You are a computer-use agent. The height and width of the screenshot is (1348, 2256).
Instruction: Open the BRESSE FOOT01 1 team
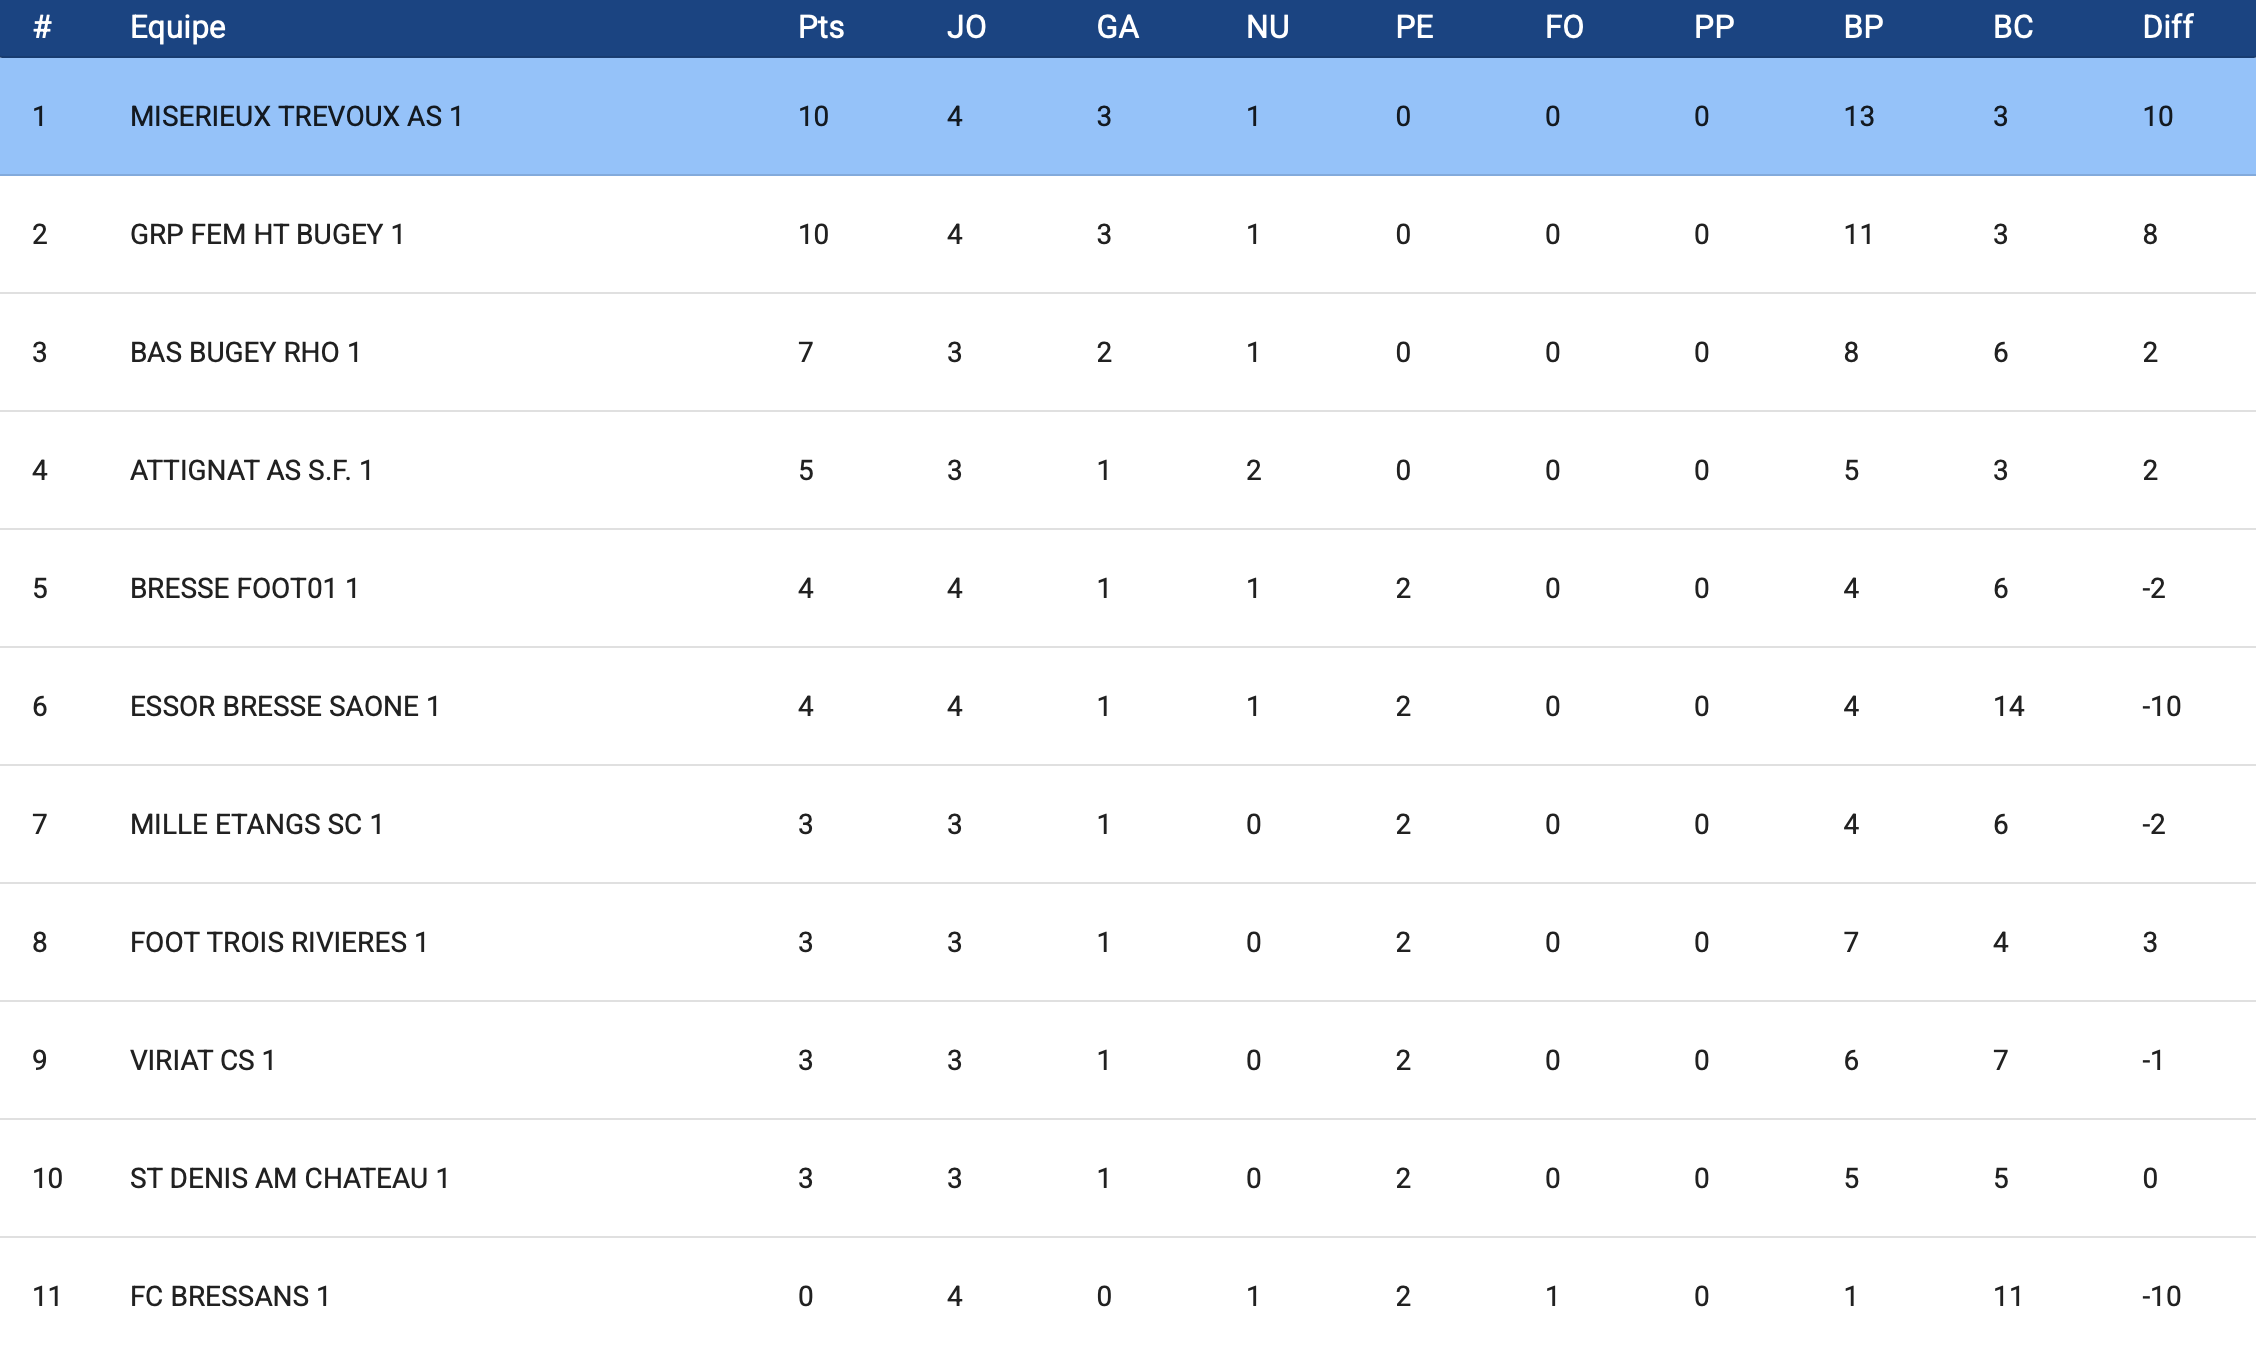click(x=244, y=589)
